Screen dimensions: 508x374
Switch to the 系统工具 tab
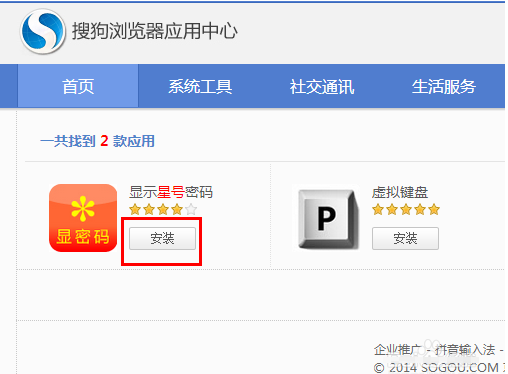(x=200, y=86)
